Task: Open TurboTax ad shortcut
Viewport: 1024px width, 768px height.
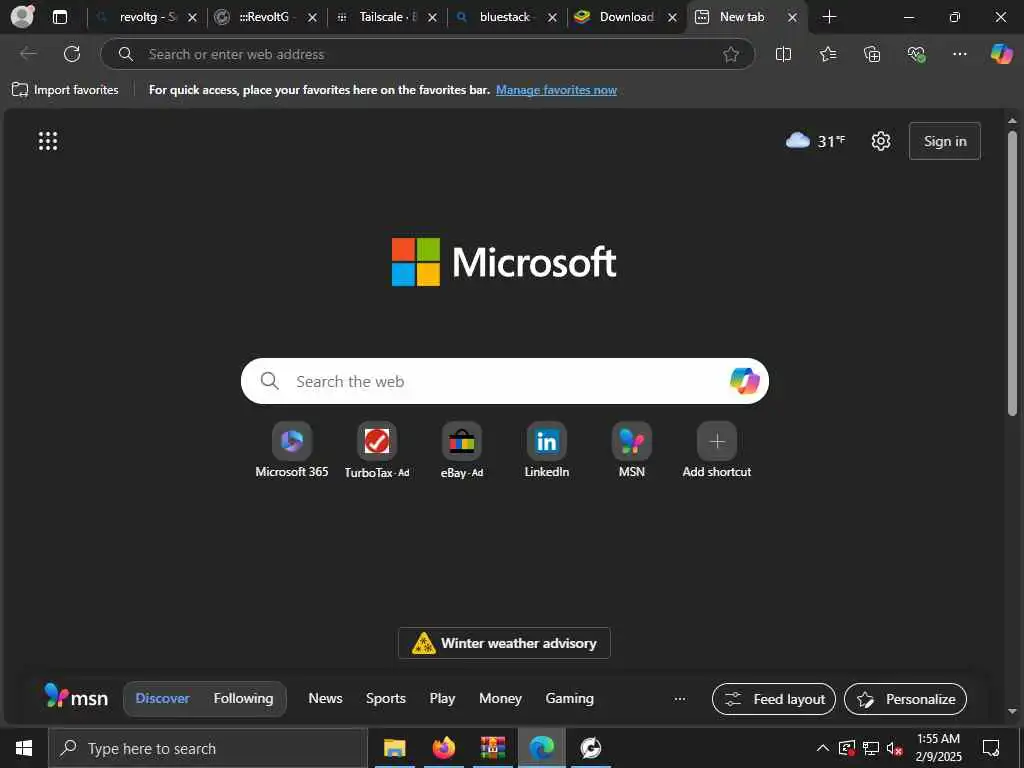Action: [377, 451]
